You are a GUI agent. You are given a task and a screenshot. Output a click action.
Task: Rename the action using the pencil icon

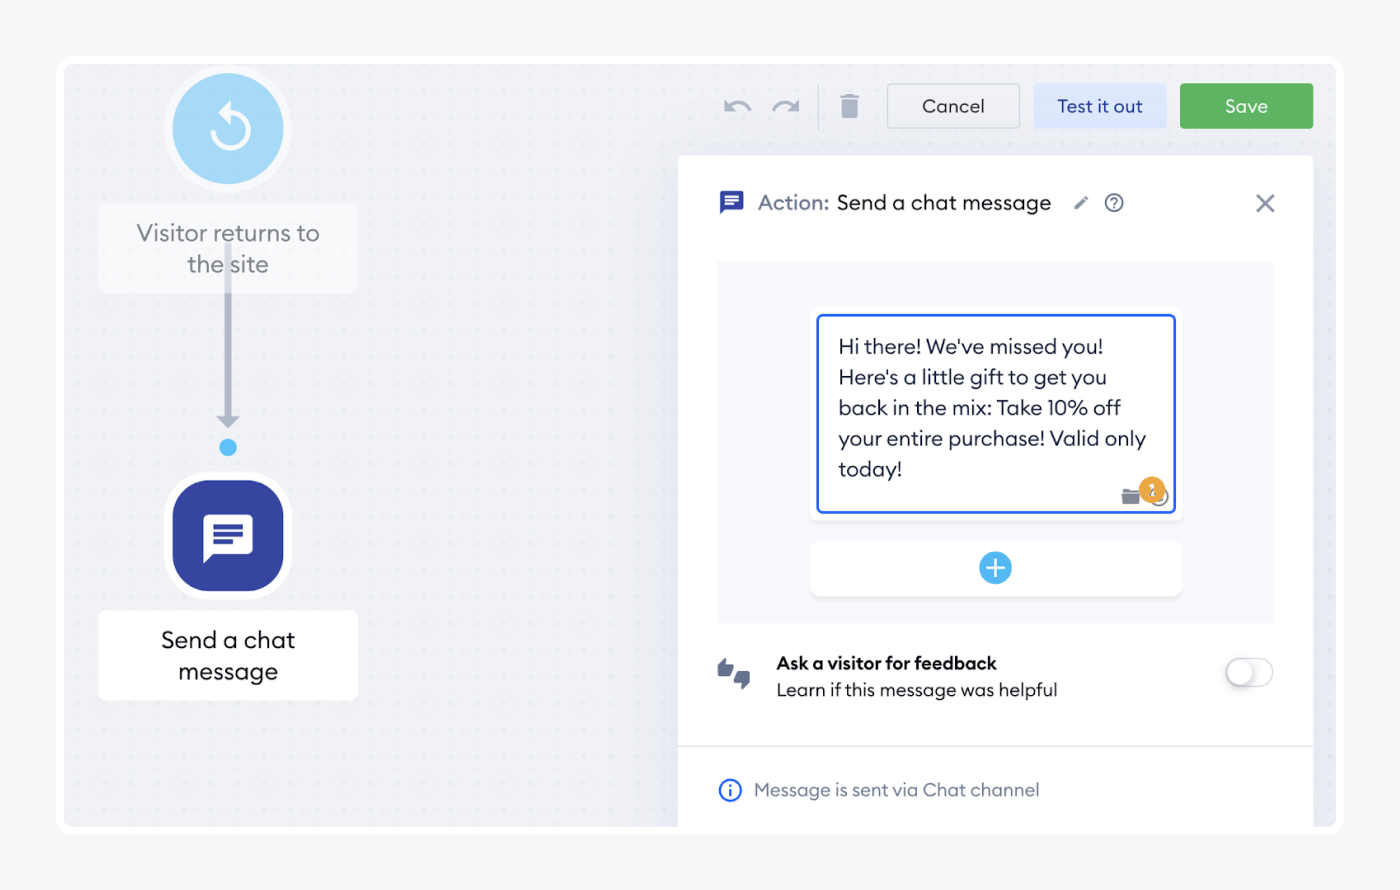click(x=1081, y=202)
